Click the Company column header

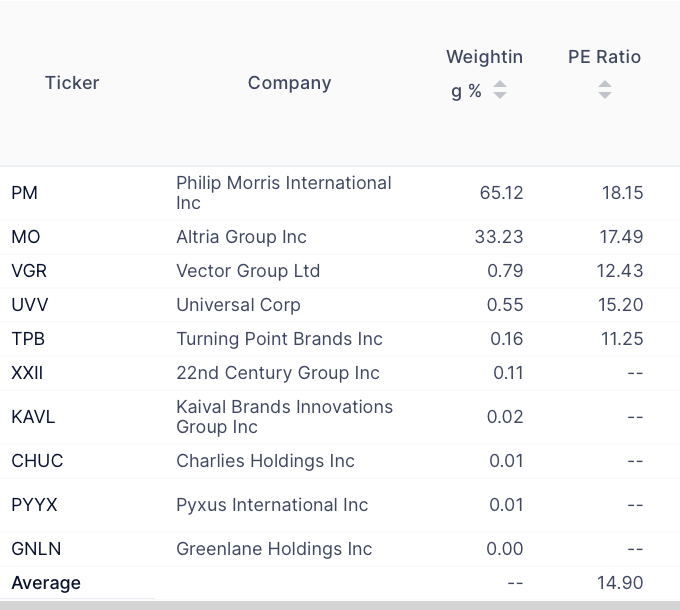(x=289, y=83)
